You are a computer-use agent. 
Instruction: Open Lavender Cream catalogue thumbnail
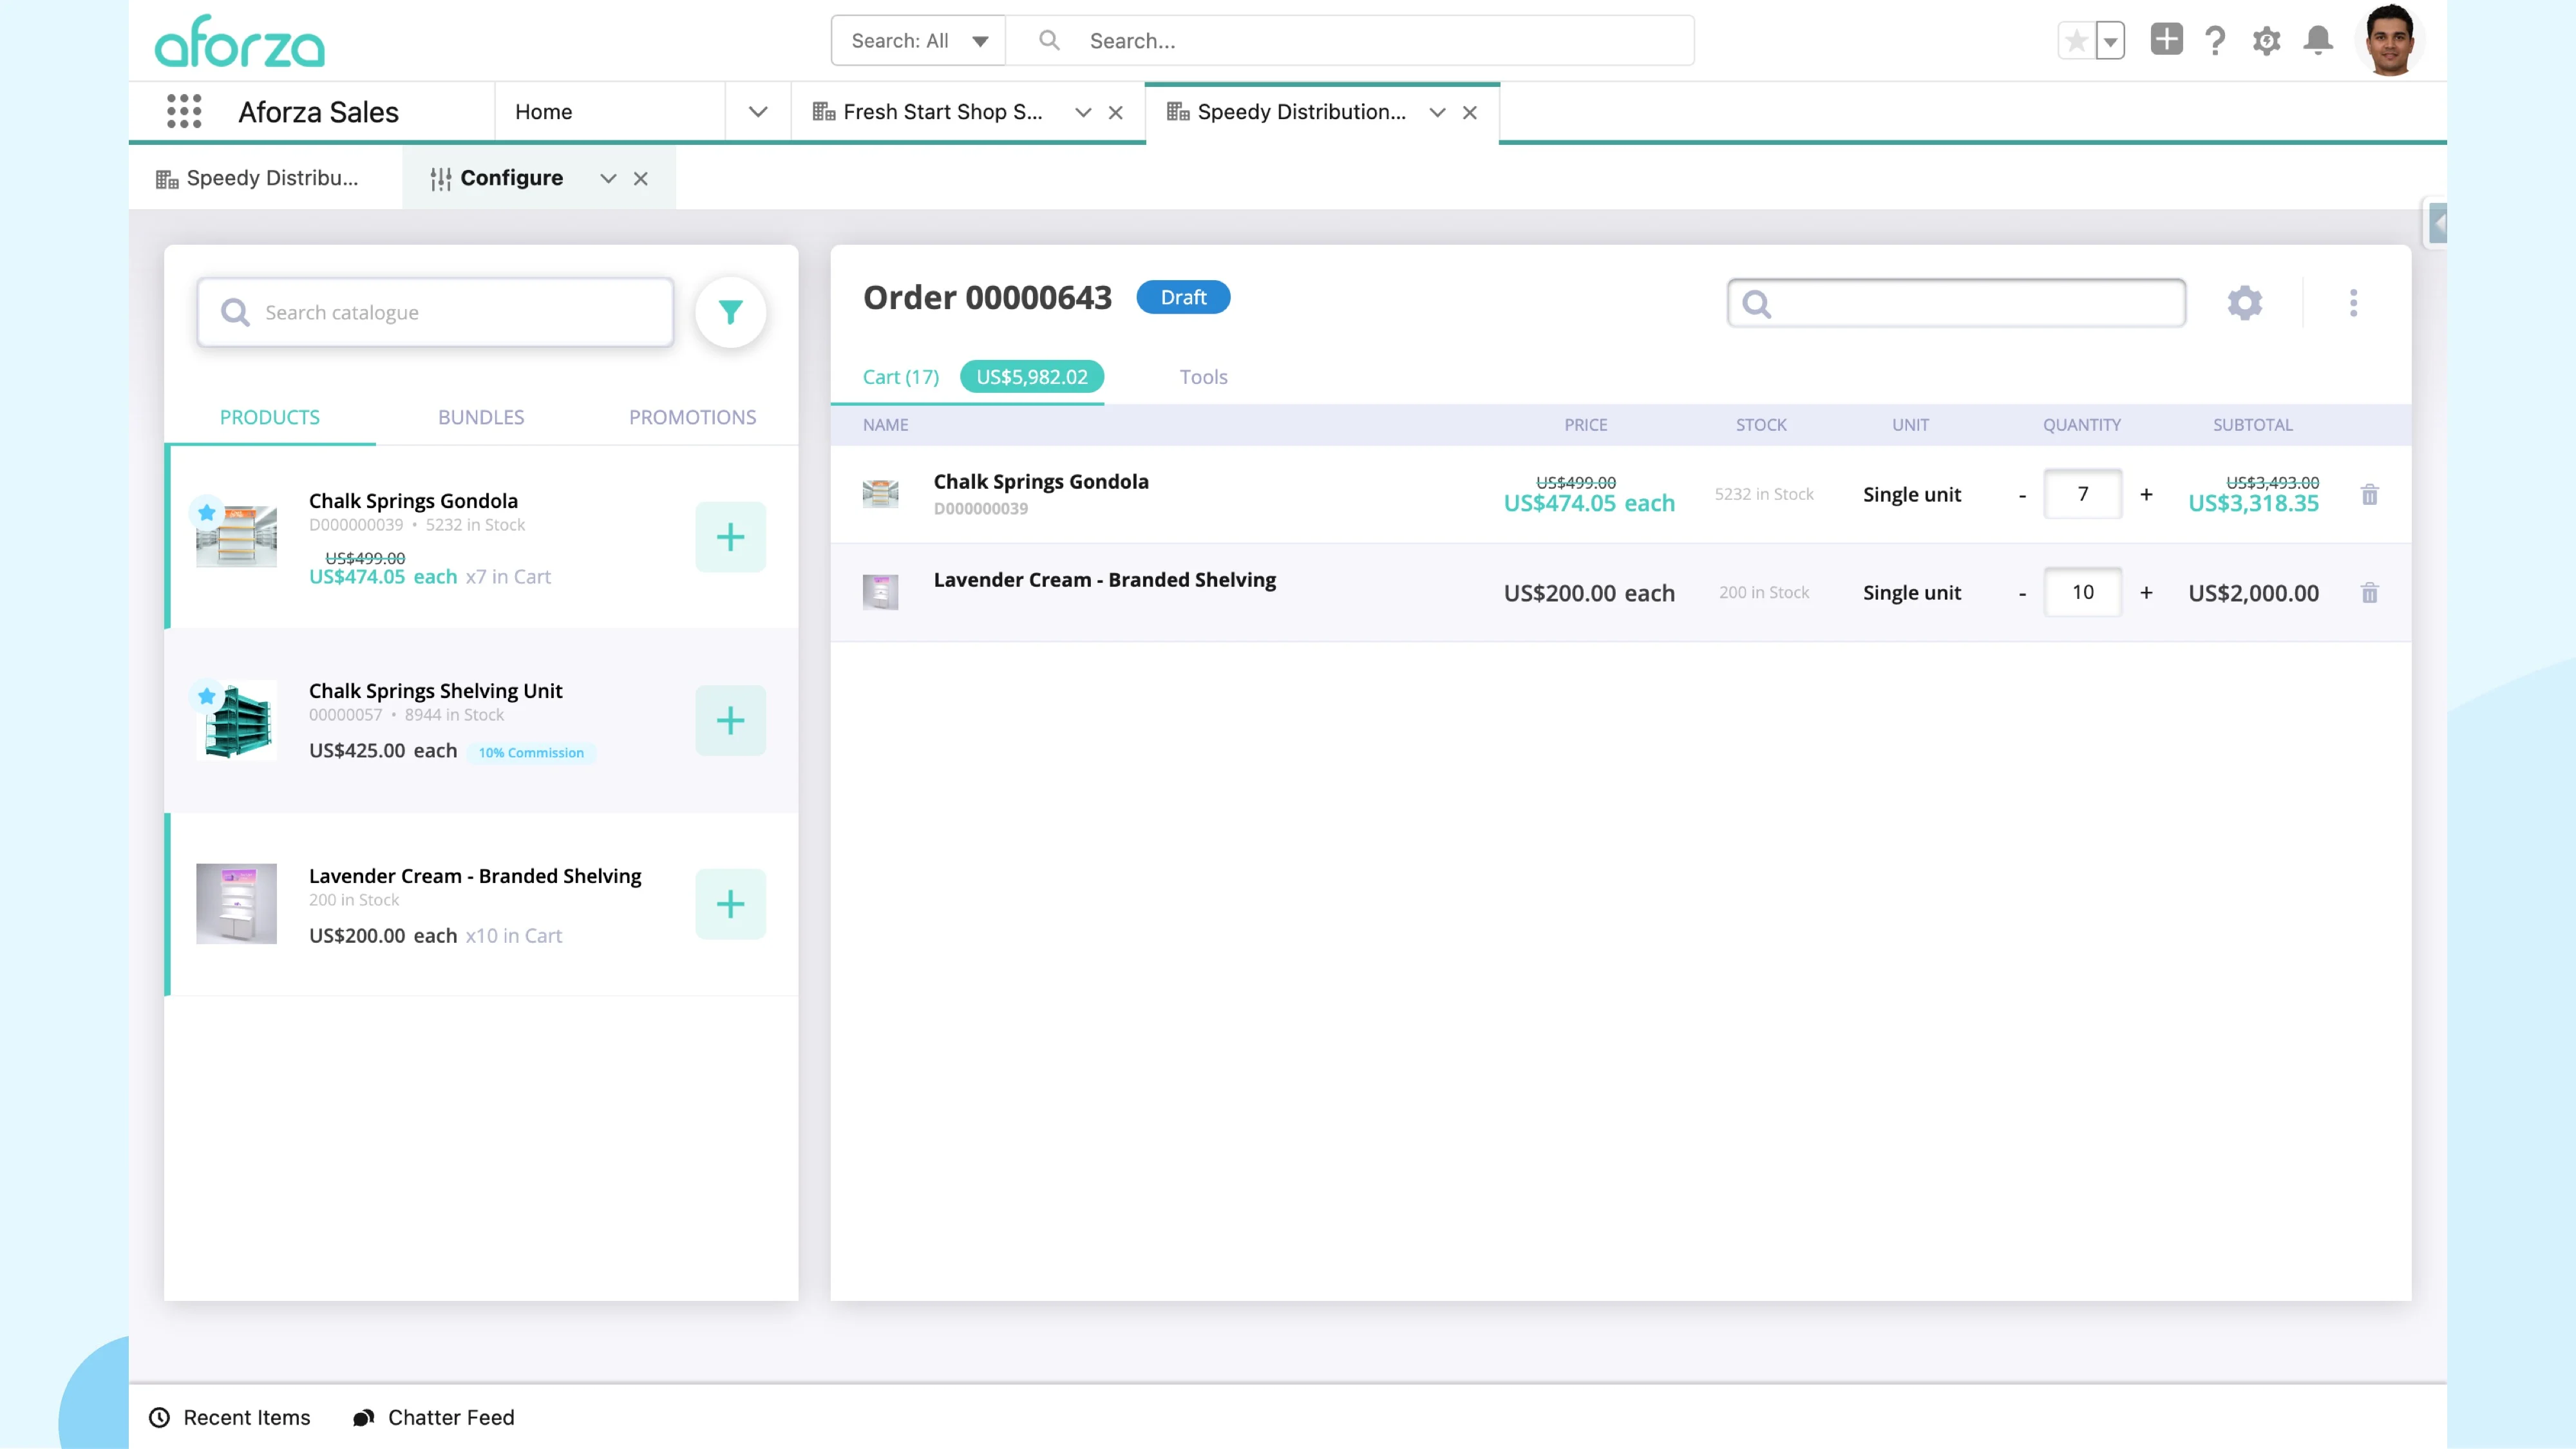click(x=237, y=904)
